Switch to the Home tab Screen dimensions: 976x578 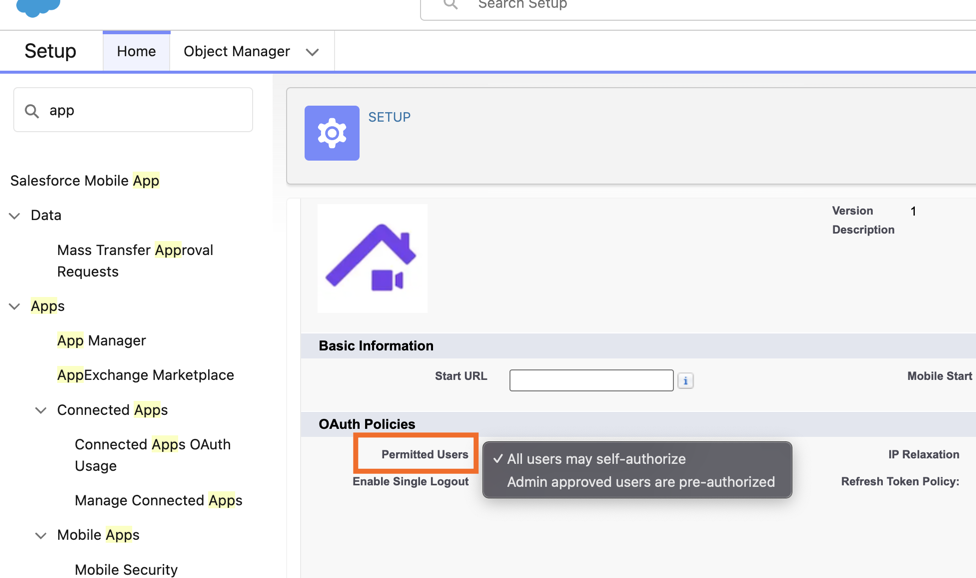point(136,51)
